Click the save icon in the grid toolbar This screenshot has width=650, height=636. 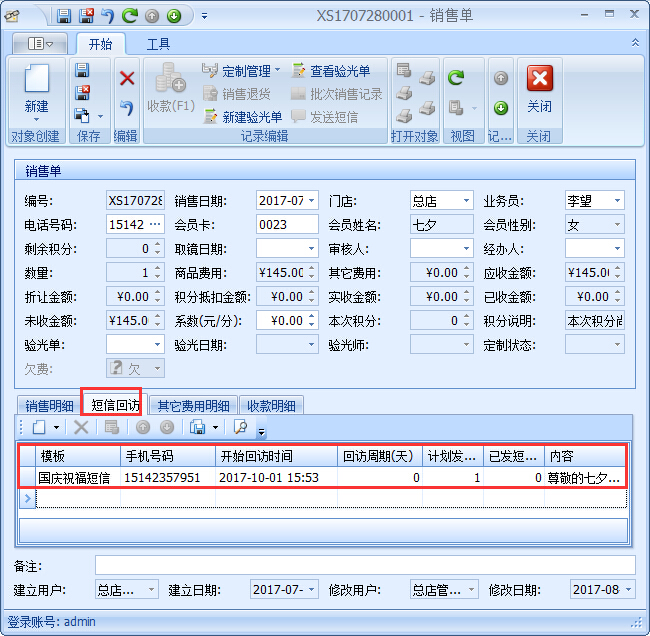pos(198,427)
